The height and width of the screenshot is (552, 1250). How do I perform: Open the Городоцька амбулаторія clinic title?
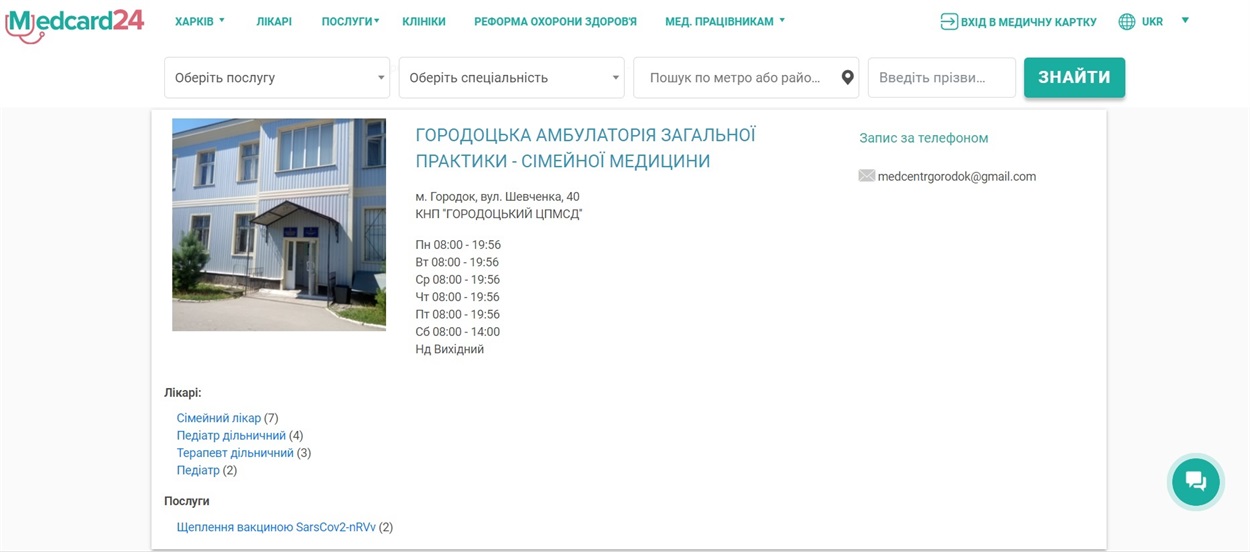(585, 148)
